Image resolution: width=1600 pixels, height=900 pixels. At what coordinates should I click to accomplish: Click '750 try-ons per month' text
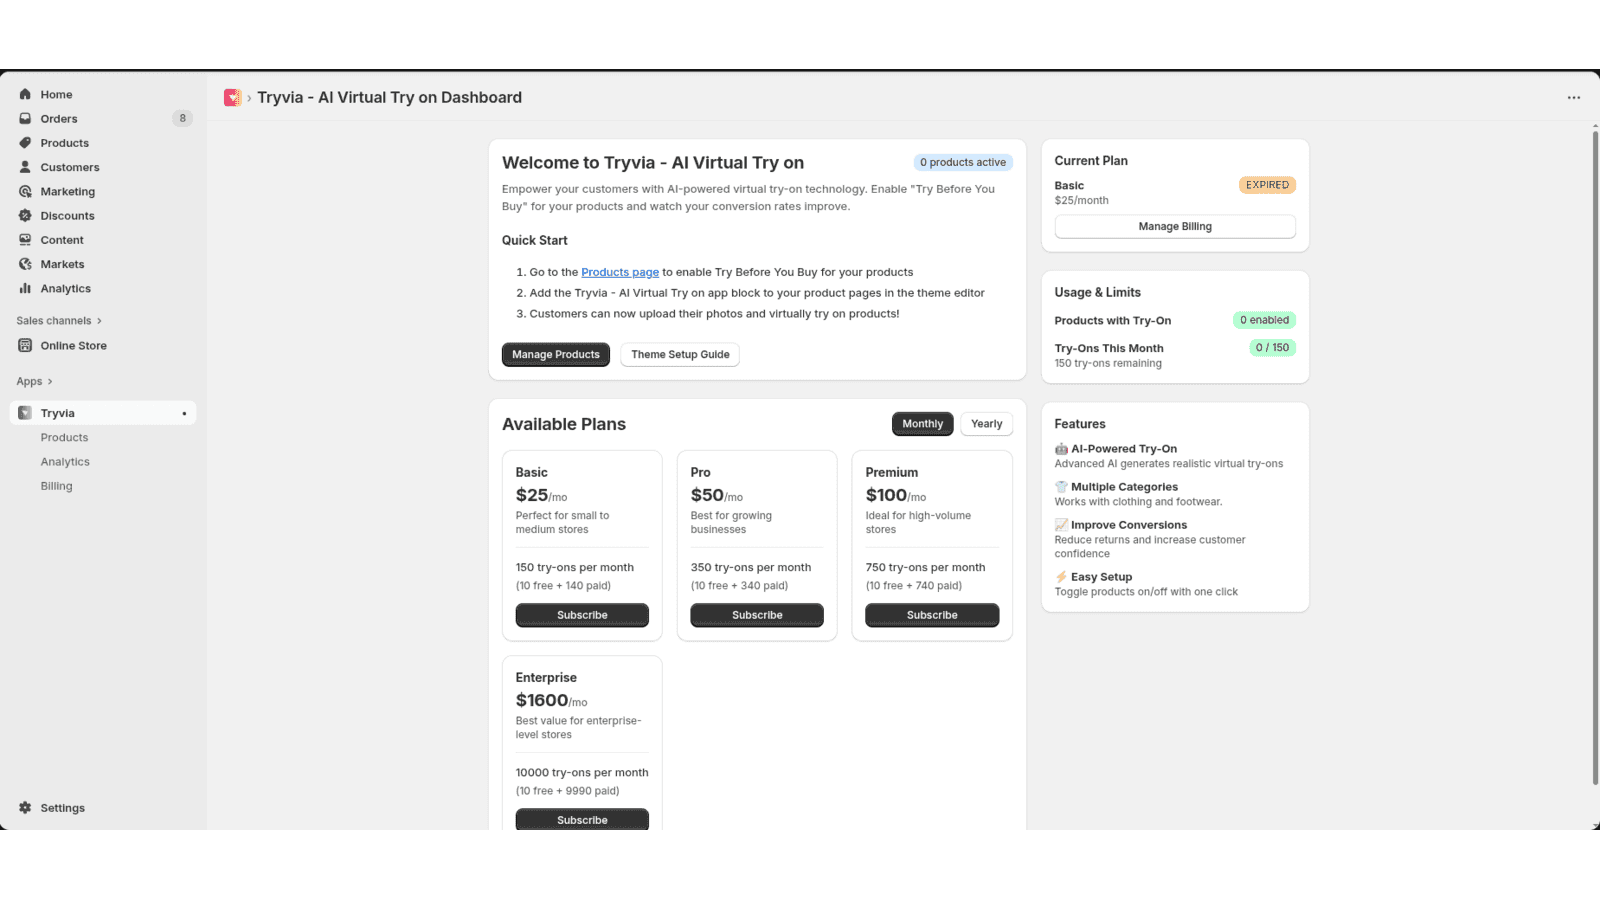(925, 567)
